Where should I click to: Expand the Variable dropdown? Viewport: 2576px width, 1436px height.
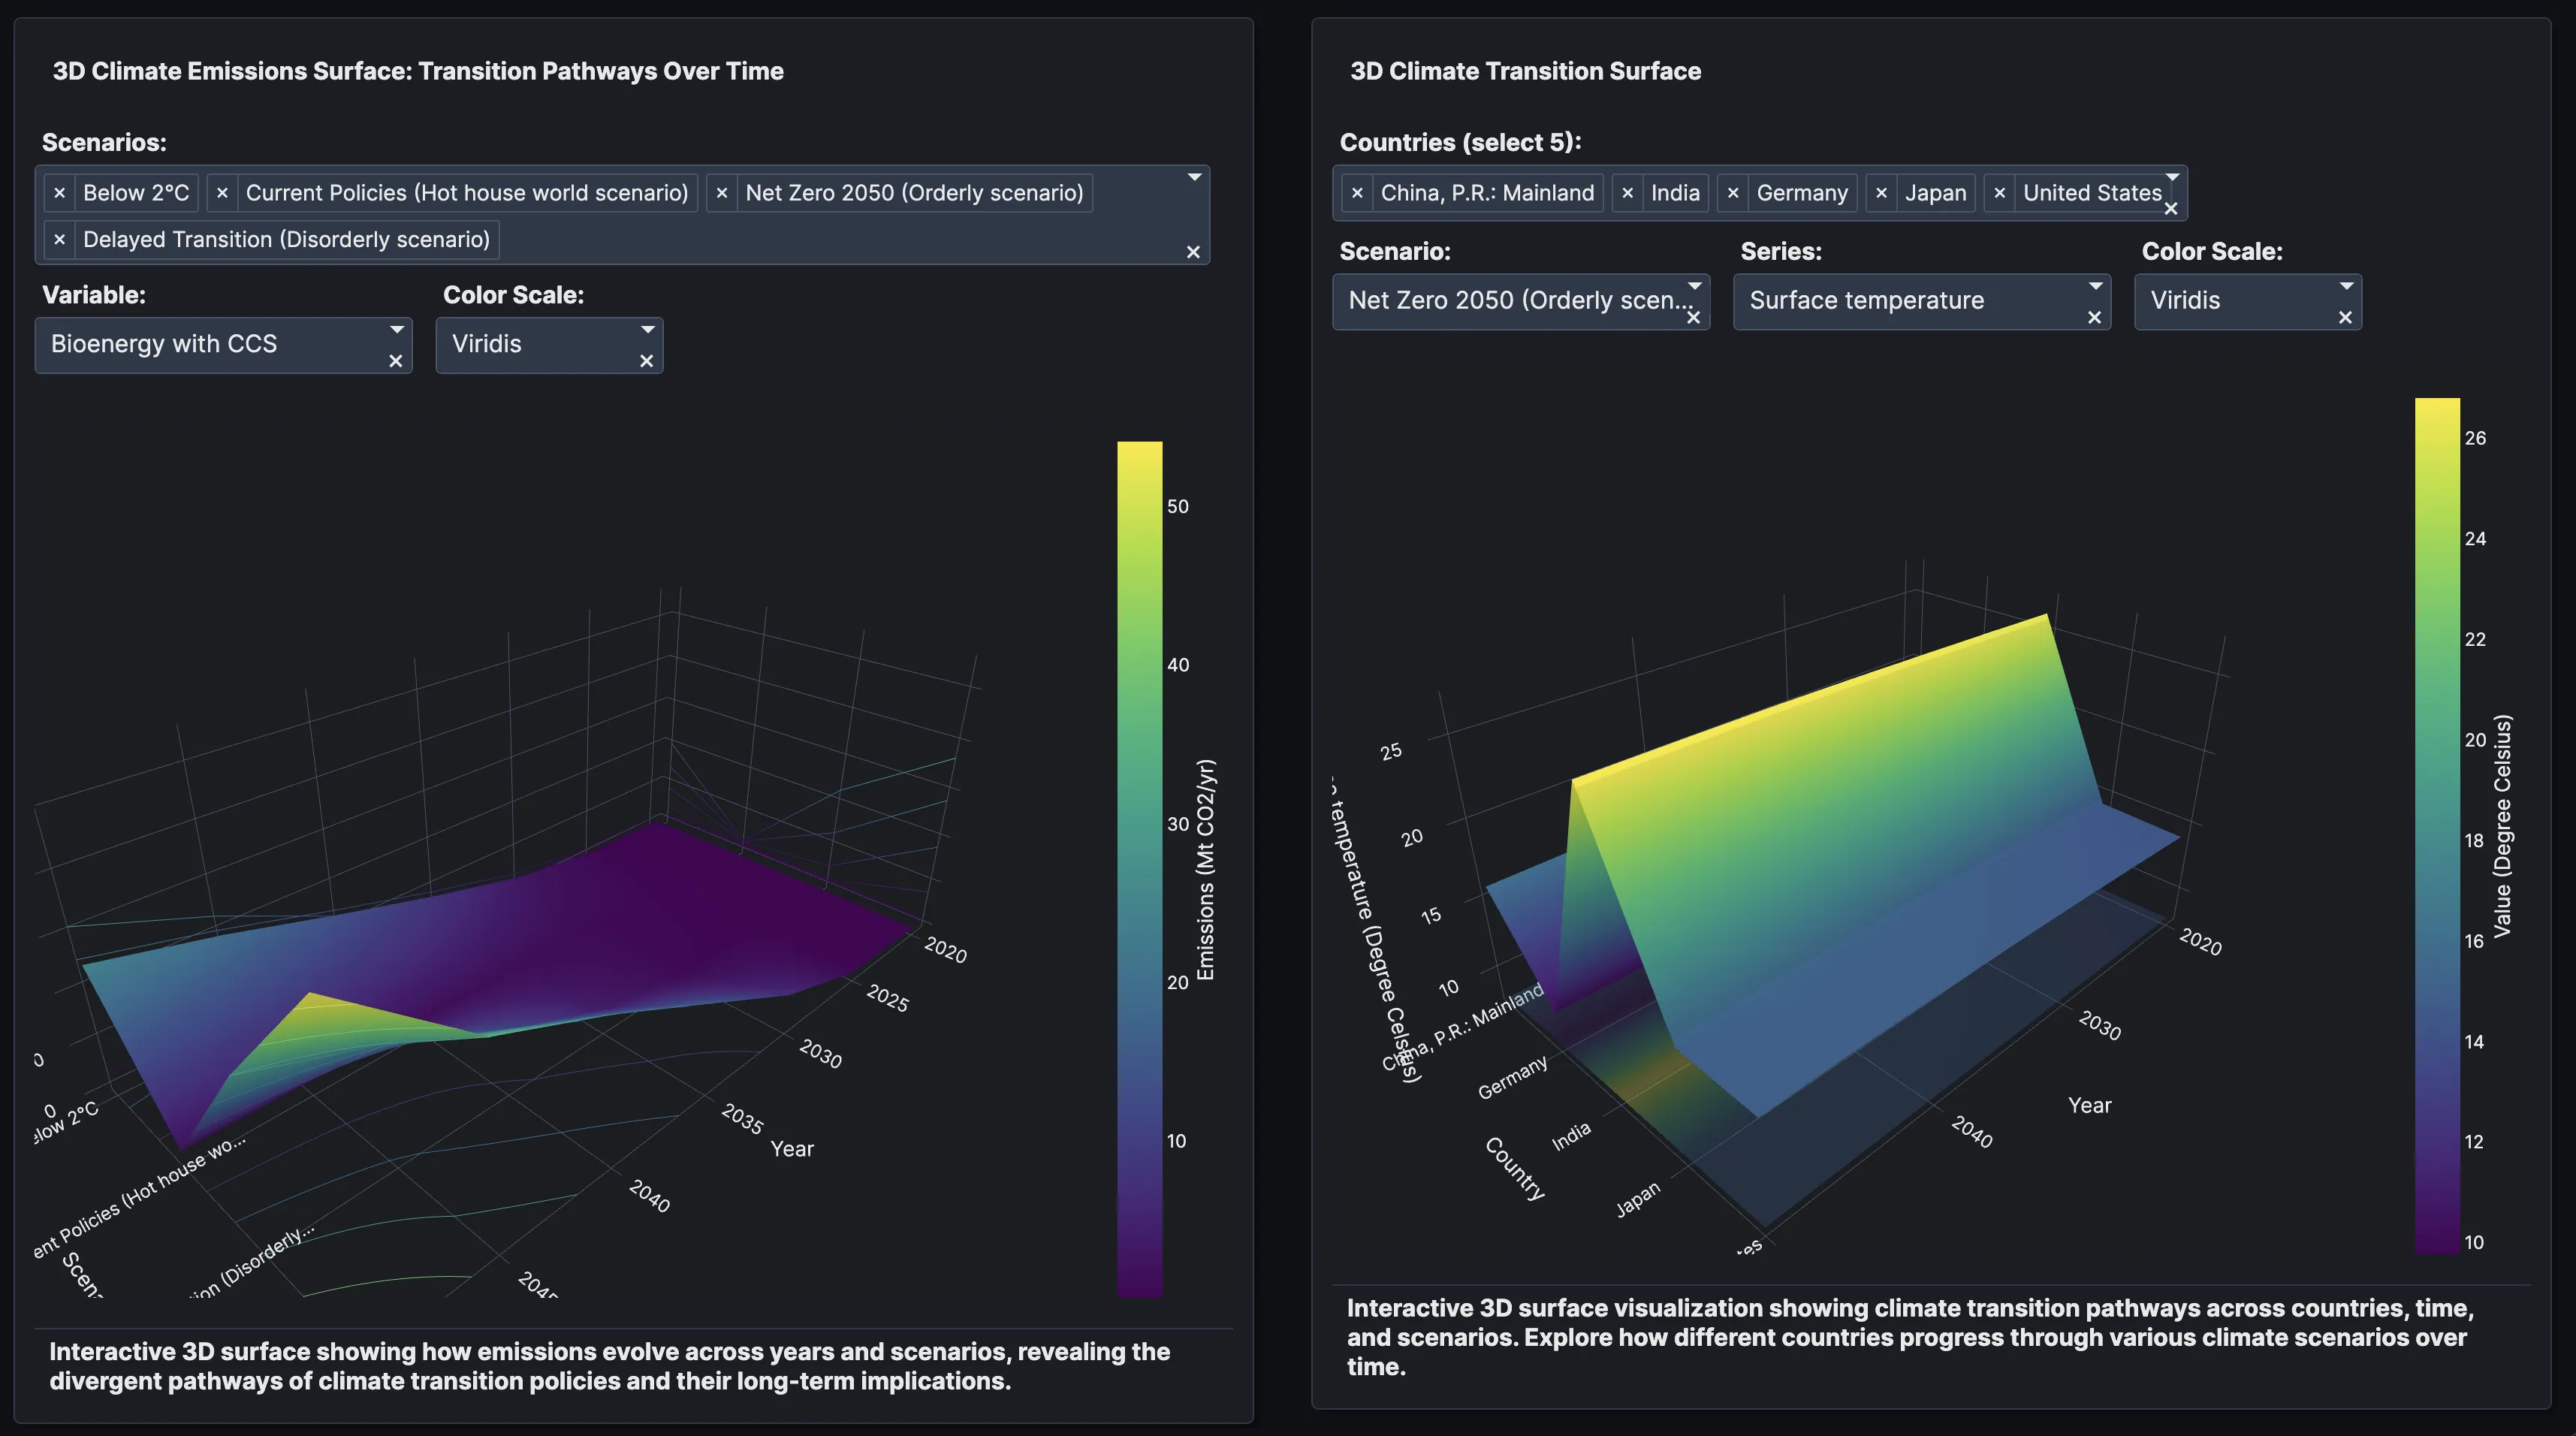396,330
